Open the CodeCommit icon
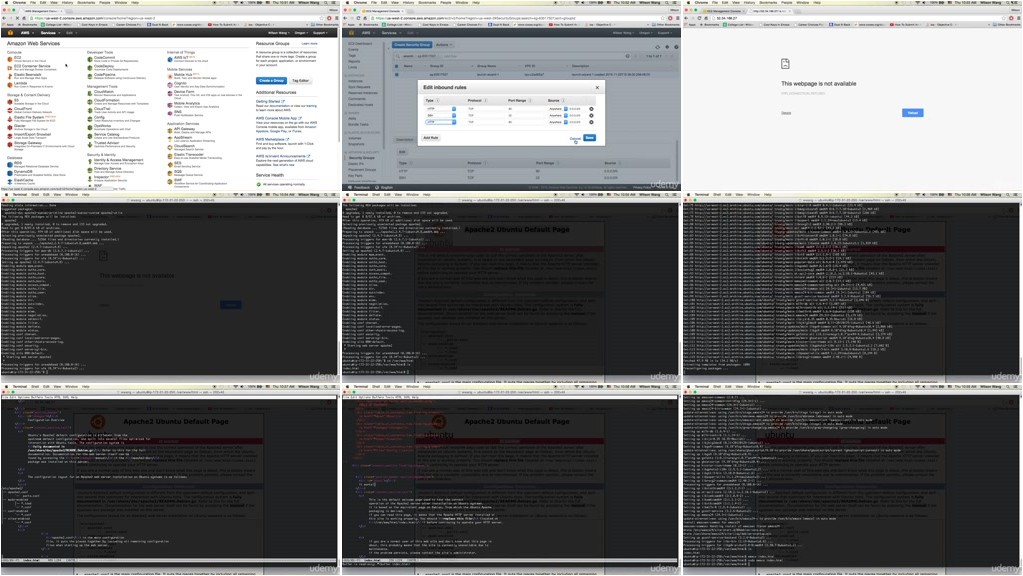The width and height of the screenshot is (1023, 576). [90, 59]
